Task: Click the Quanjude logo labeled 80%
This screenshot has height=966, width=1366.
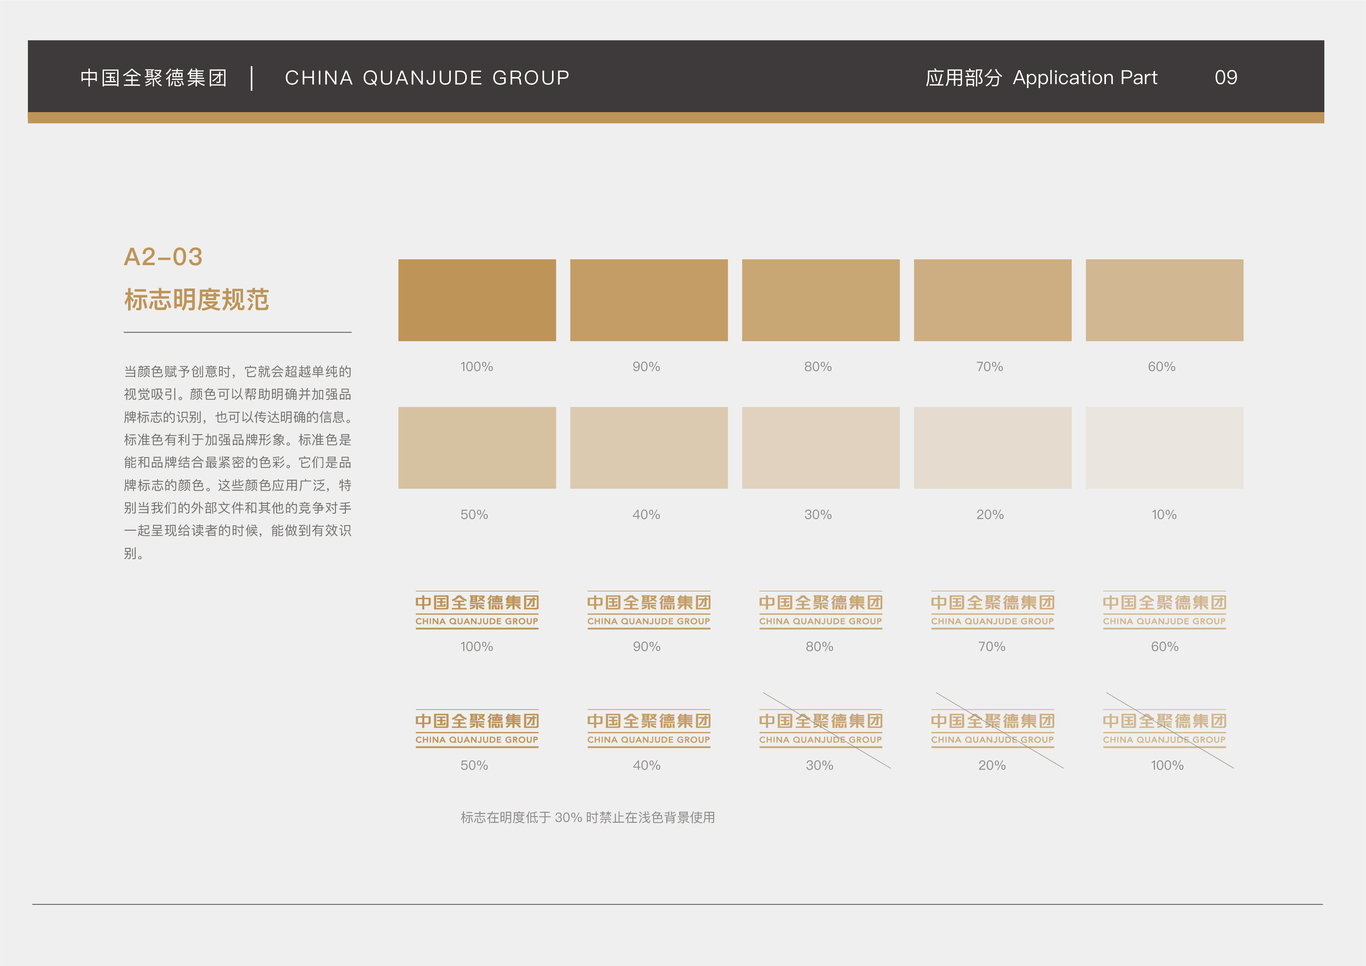Action: tap(821, 610)
